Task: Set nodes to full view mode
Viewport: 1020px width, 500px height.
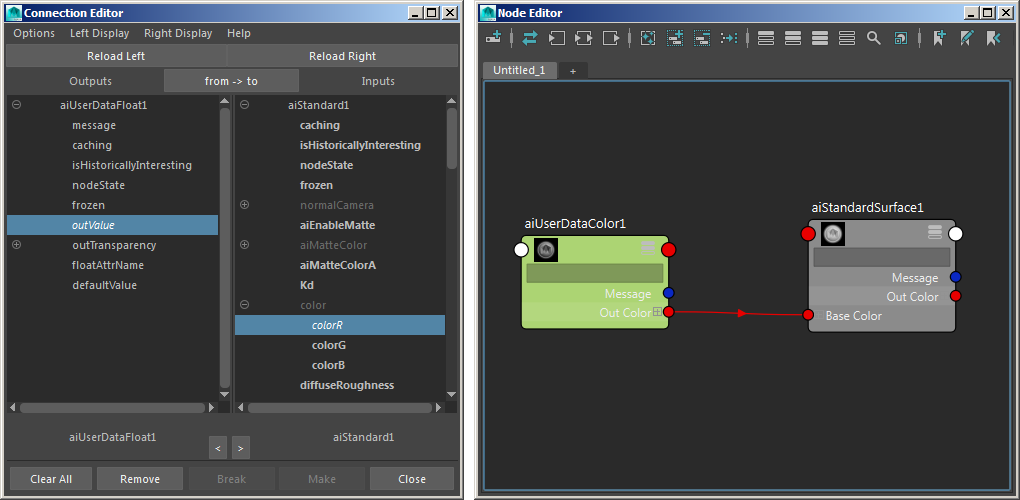Action: pyautogui.click(x=820, y=38)
